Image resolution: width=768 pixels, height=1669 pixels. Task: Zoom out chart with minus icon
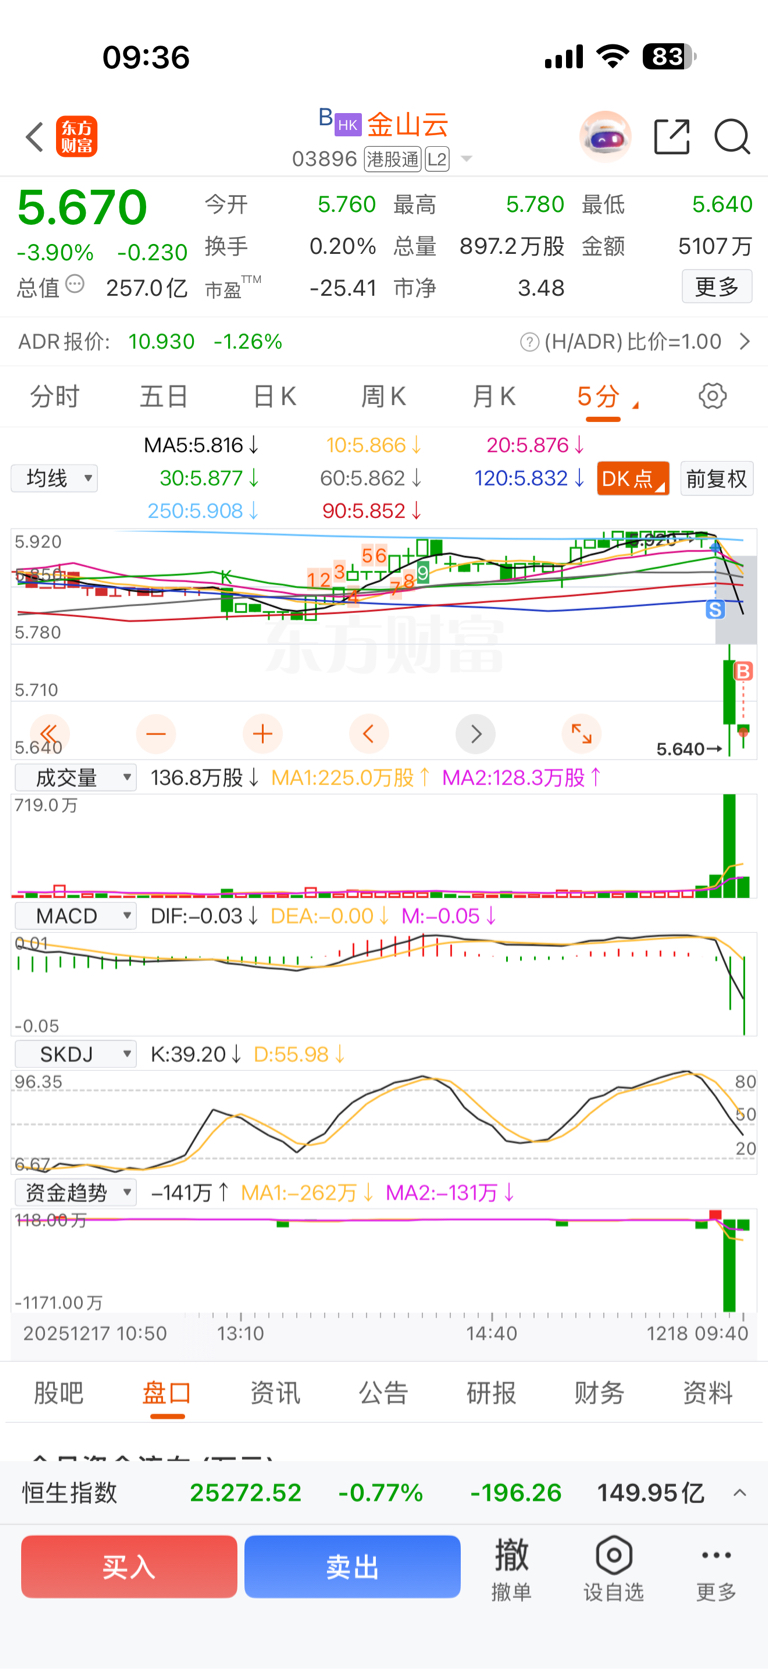(x=156, y=734)
